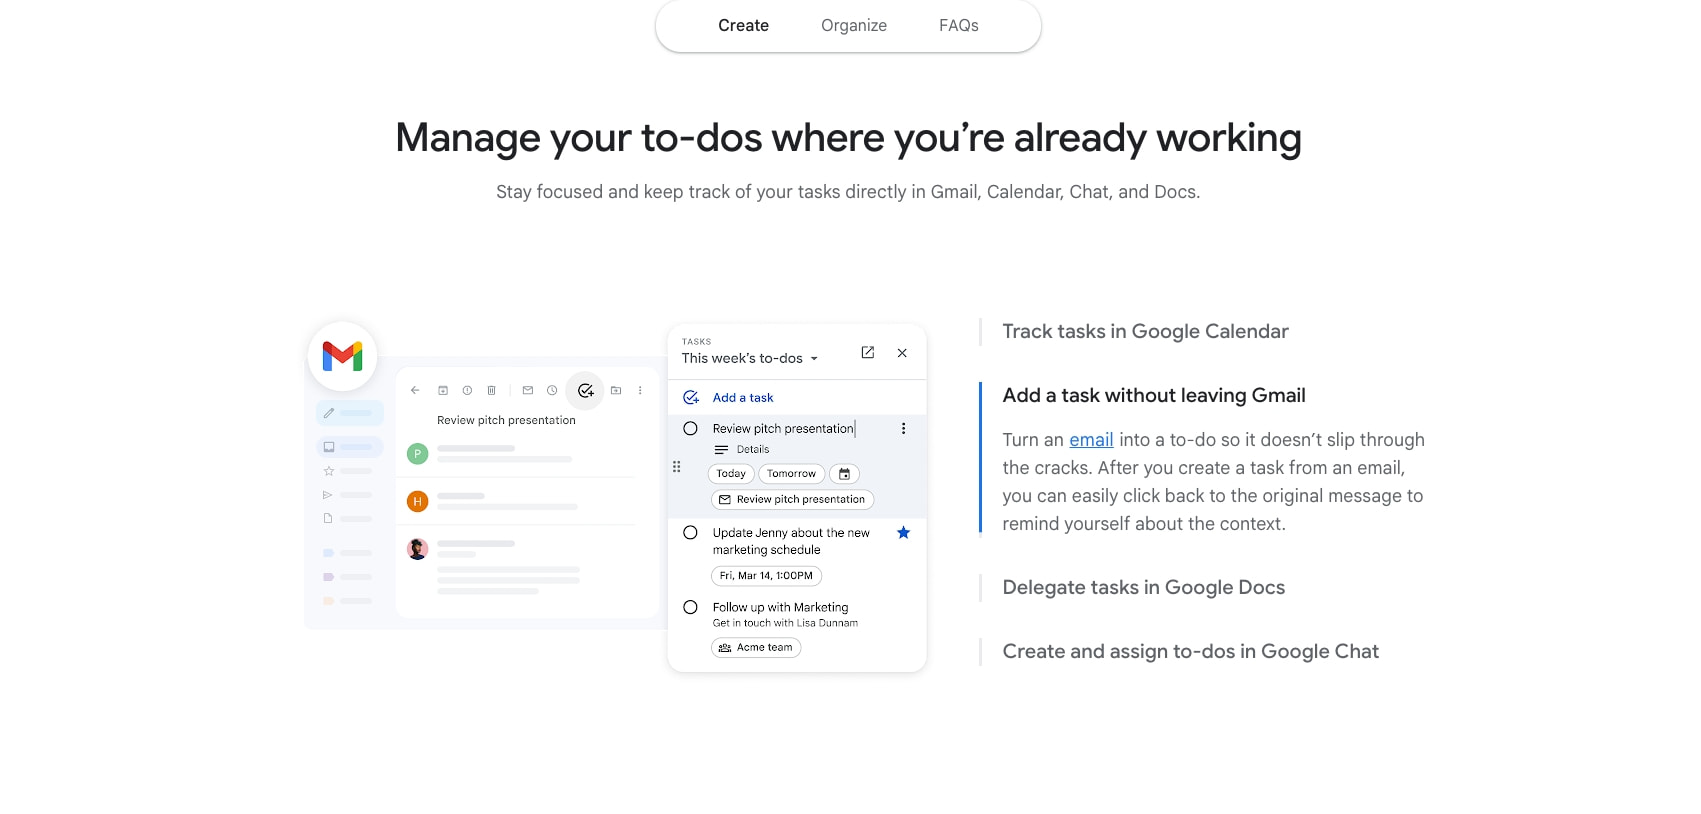Expand Create and assign to-dos in Google Chat
Viewport: 1701px width, 814px height.
click(x=1190, y=652)
